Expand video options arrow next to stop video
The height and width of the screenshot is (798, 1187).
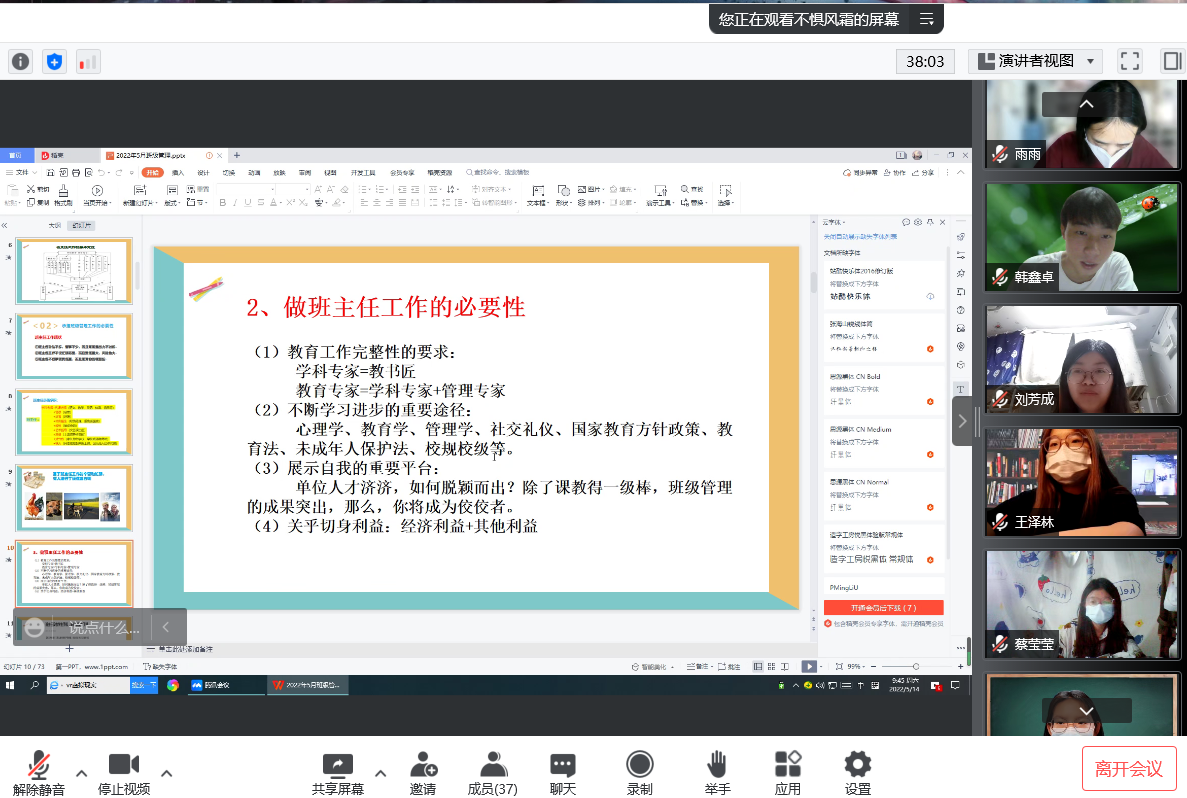coord(167,773)
